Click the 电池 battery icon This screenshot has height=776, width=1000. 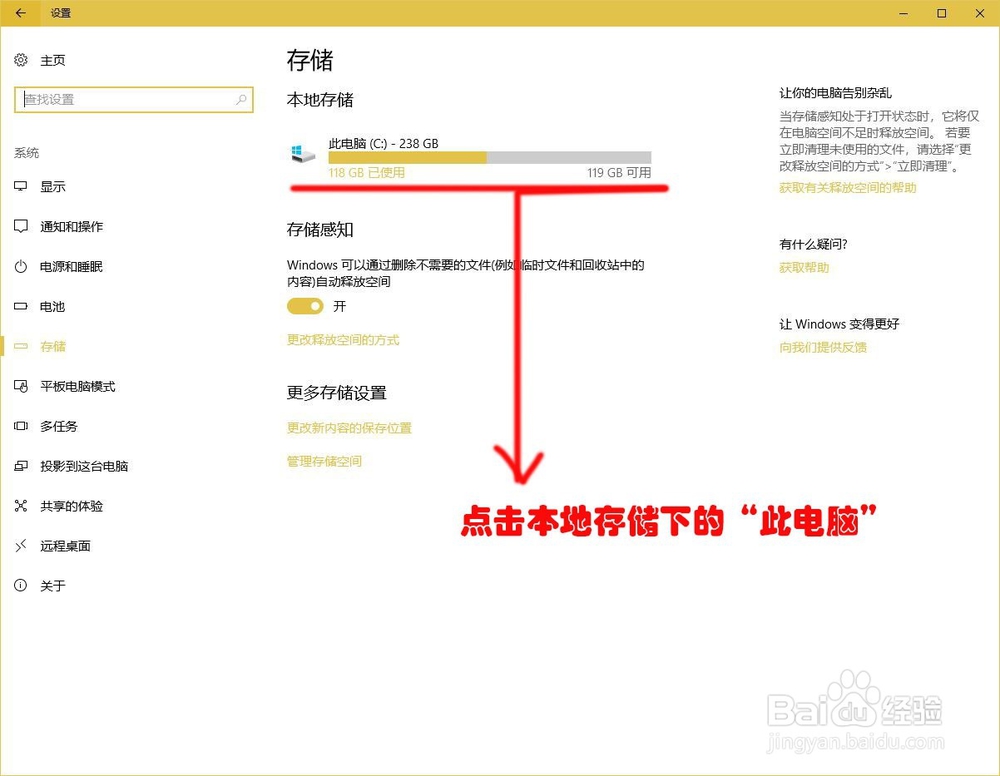(21, 307)
